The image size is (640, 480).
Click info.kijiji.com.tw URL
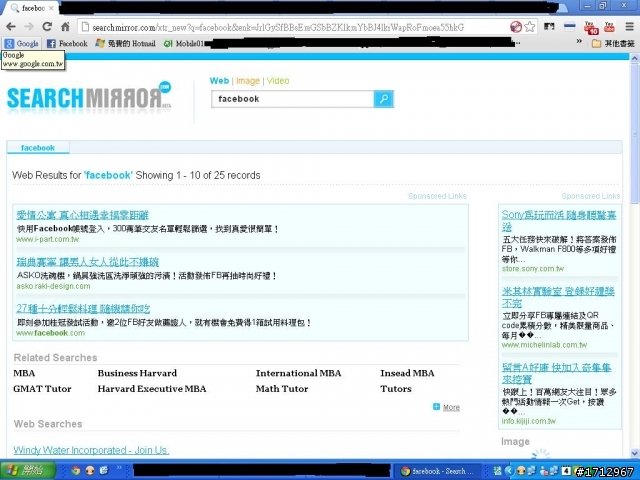pos(529,421)
